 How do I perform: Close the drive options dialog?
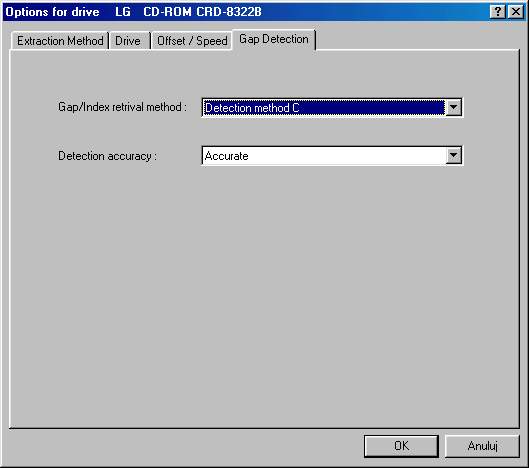coord(516,12)
